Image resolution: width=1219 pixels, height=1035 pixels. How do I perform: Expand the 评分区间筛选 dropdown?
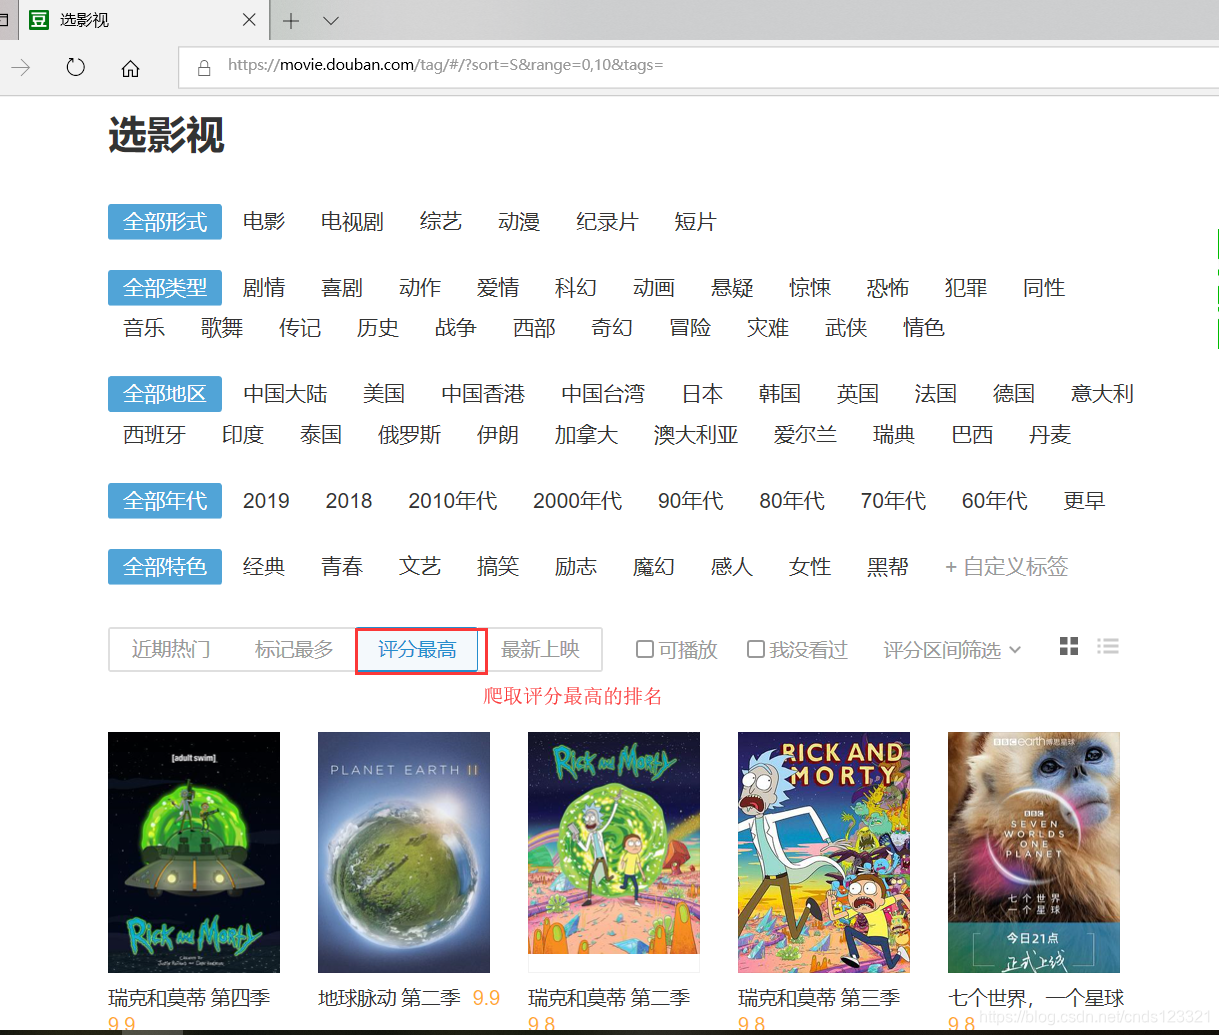(952, 650)
